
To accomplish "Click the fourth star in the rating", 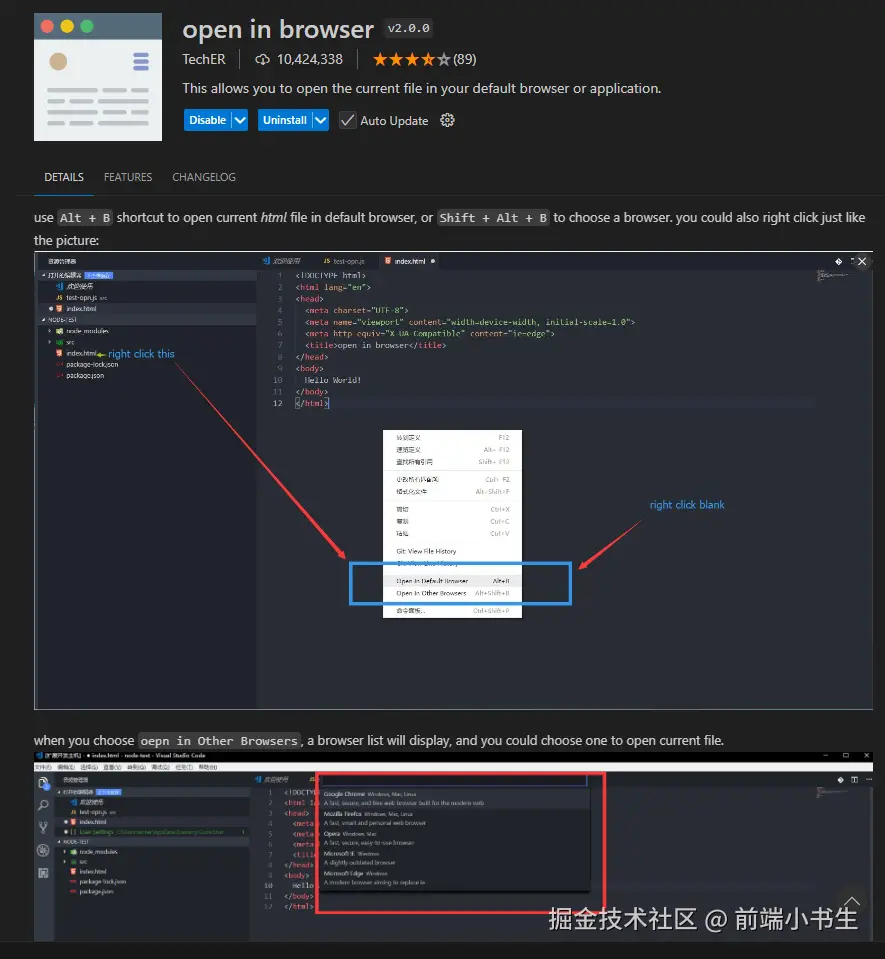I will point(428,58).
